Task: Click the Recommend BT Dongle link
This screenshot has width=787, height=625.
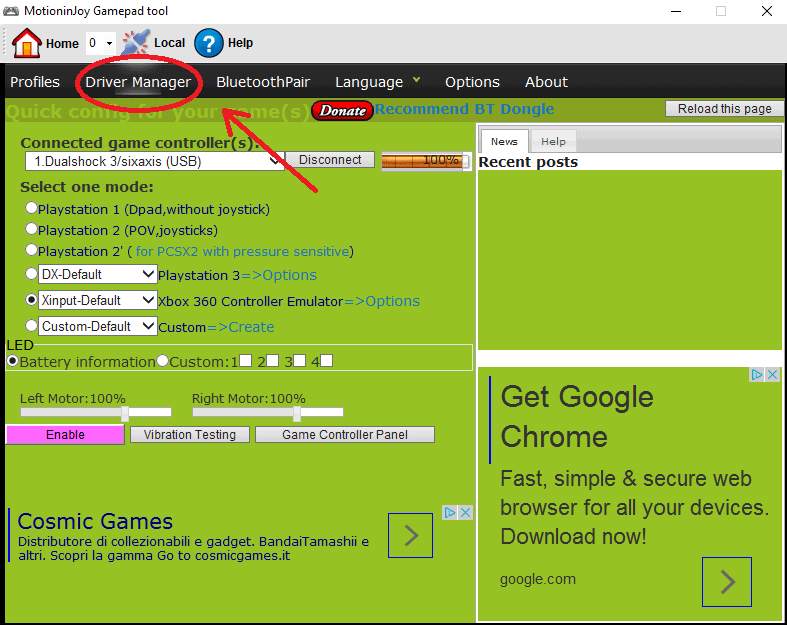Action: point(464,109)
